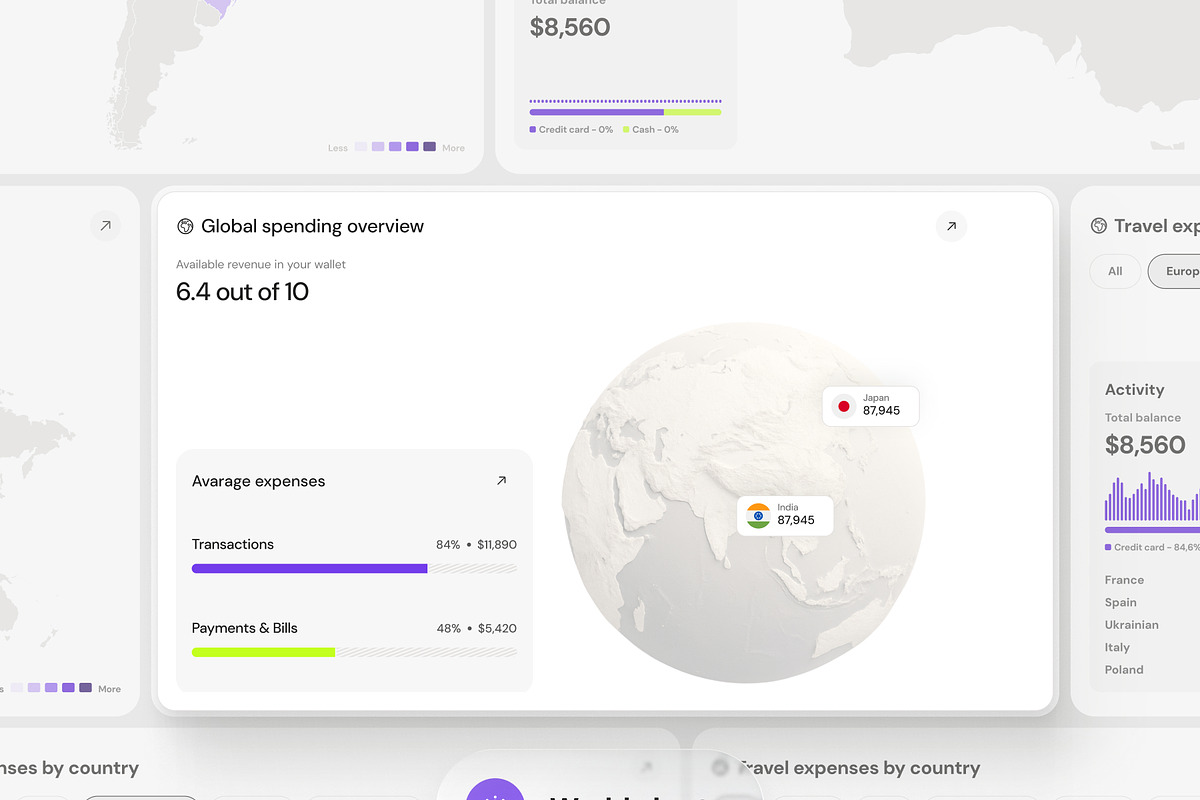Image resolution: width=1200 pixels, height=800 pixels.
Task: Click the "Credit card ~ 0%" legend text
Action: 576,130
